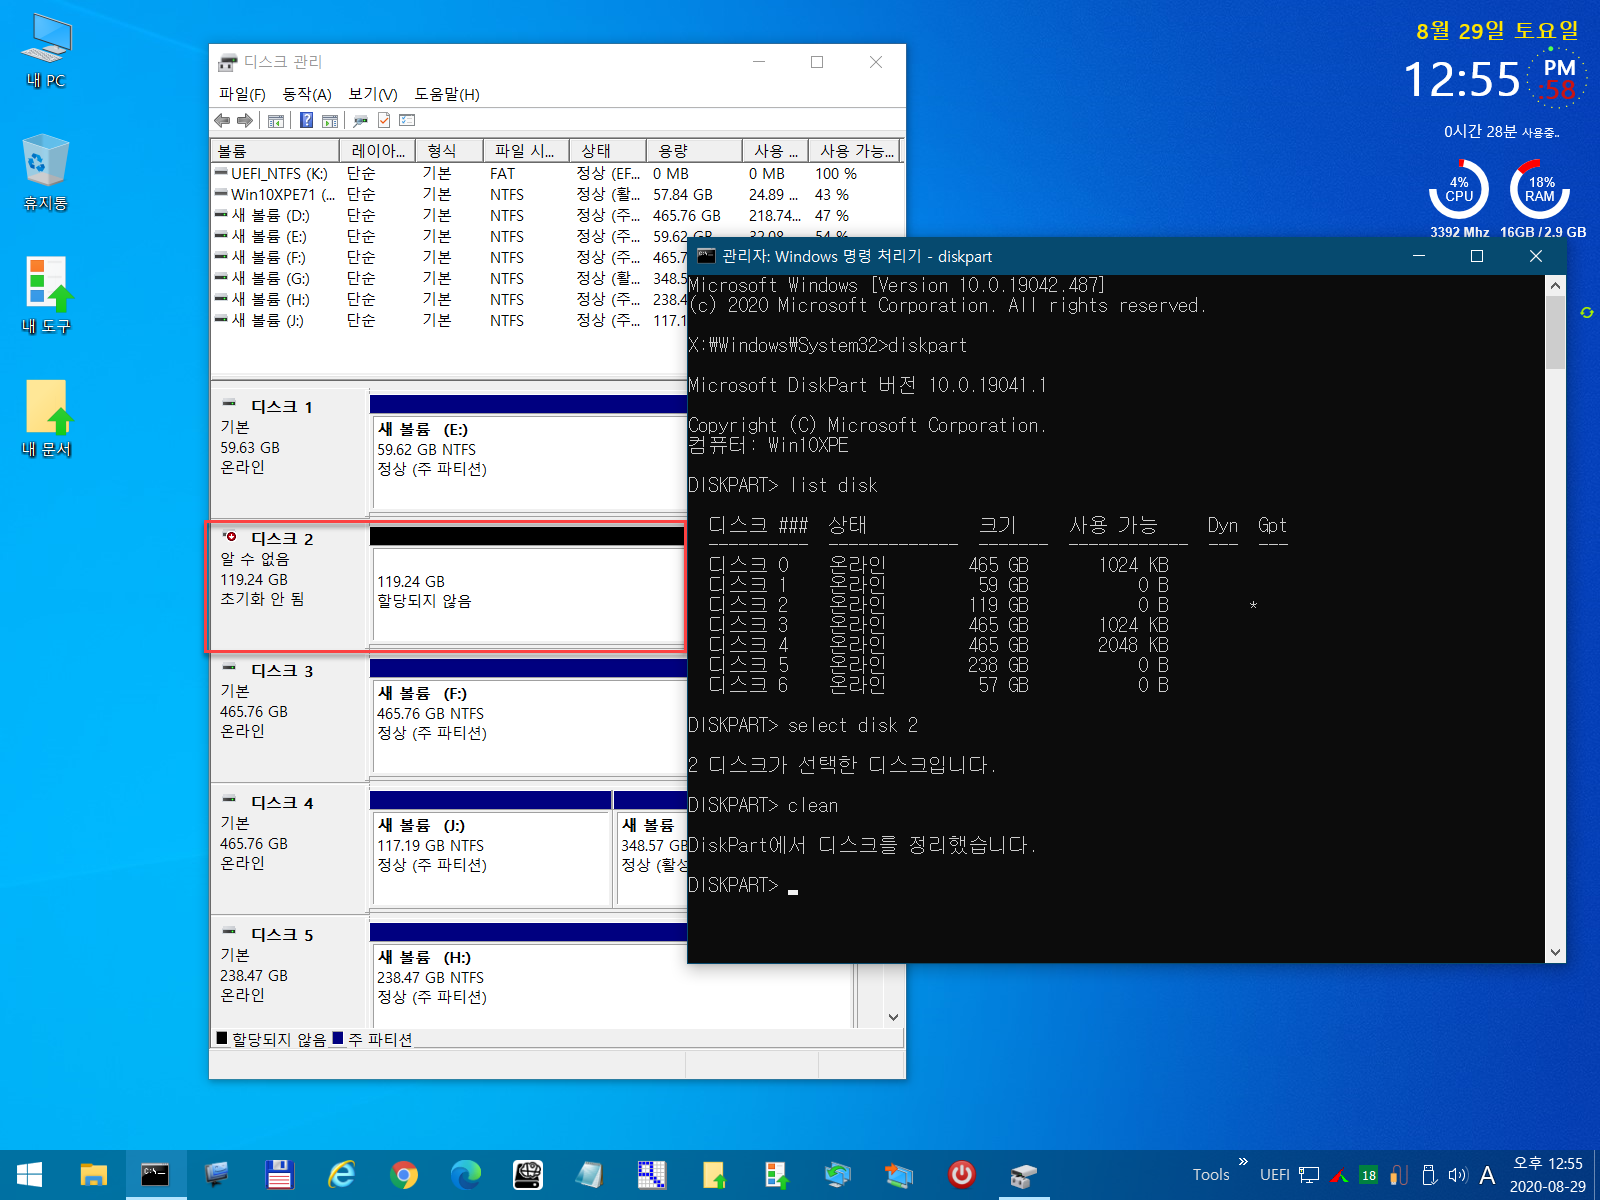Screen dimensions: 1600x1200
Task: Click the CPU usage gauge widget
Action: (1459, 189)
